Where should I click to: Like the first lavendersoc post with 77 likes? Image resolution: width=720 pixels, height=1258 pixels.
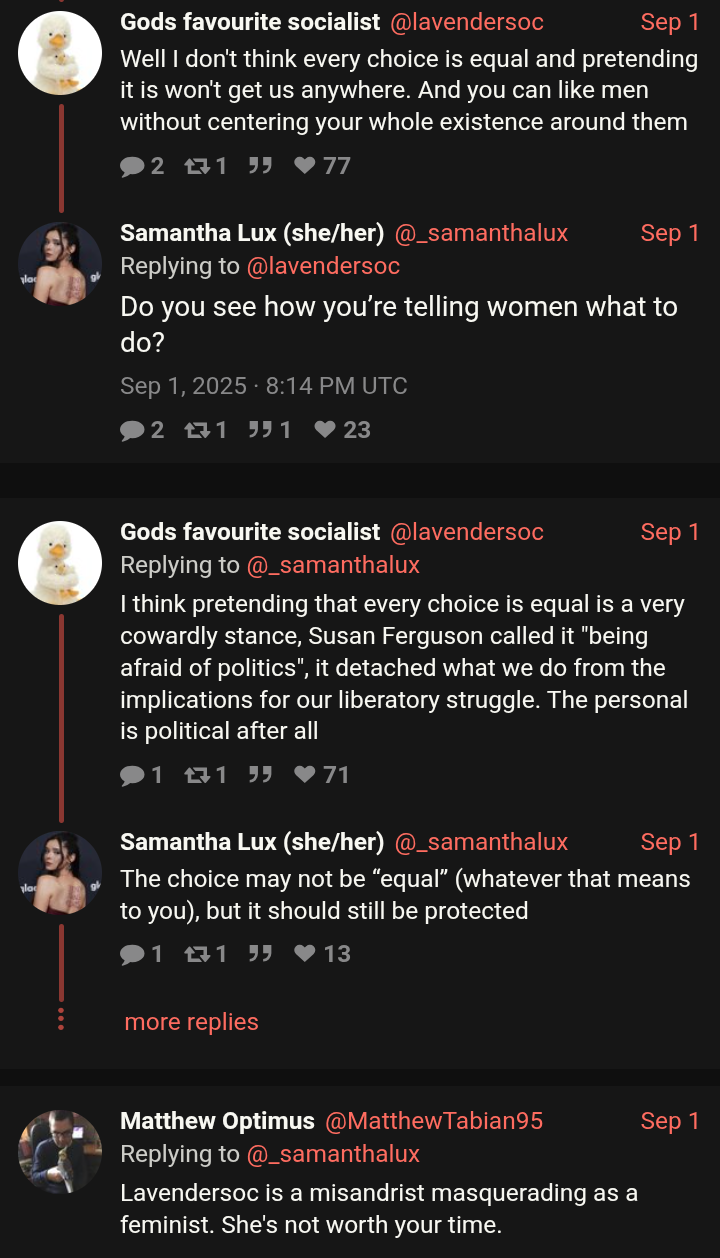coord(305,165)
